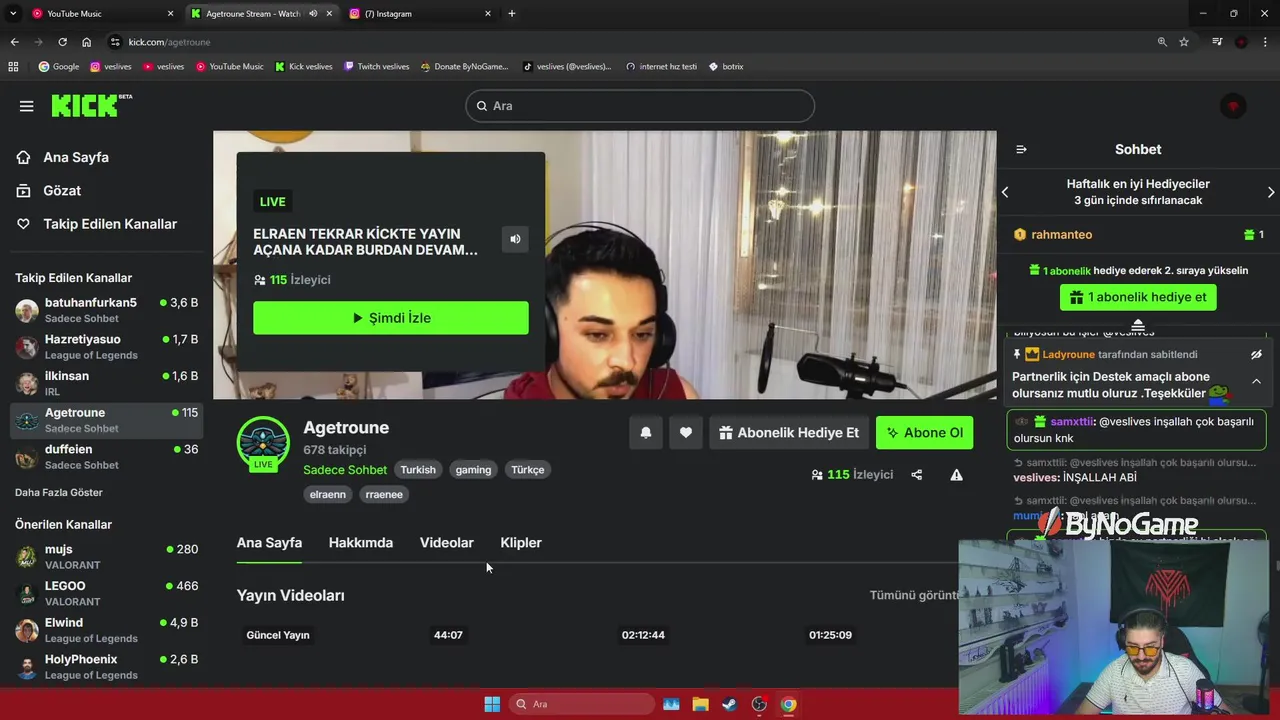Collapse the gift leaderboard panel handle
The height and width of the screenshot is (720, 1280).
(1138, 325)
